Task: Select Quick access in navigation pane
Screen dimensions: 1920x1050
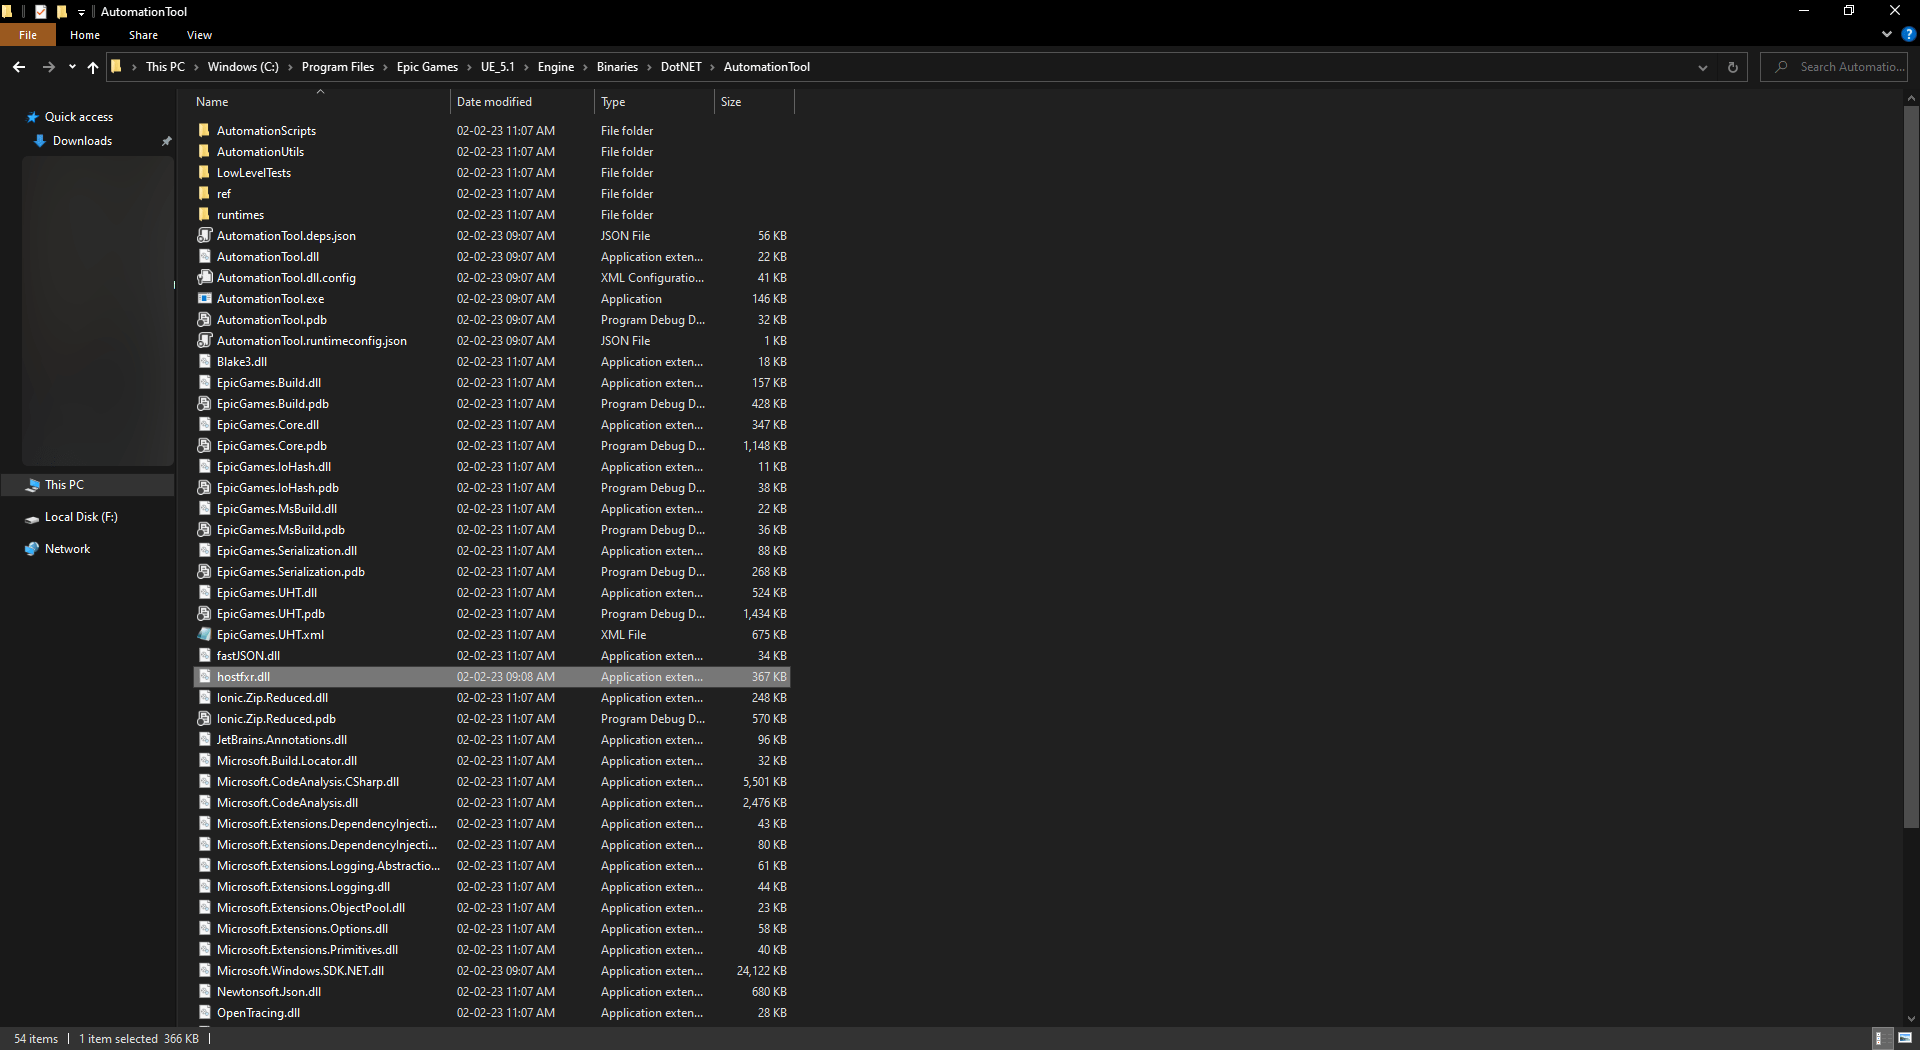Action: point(79,117)
